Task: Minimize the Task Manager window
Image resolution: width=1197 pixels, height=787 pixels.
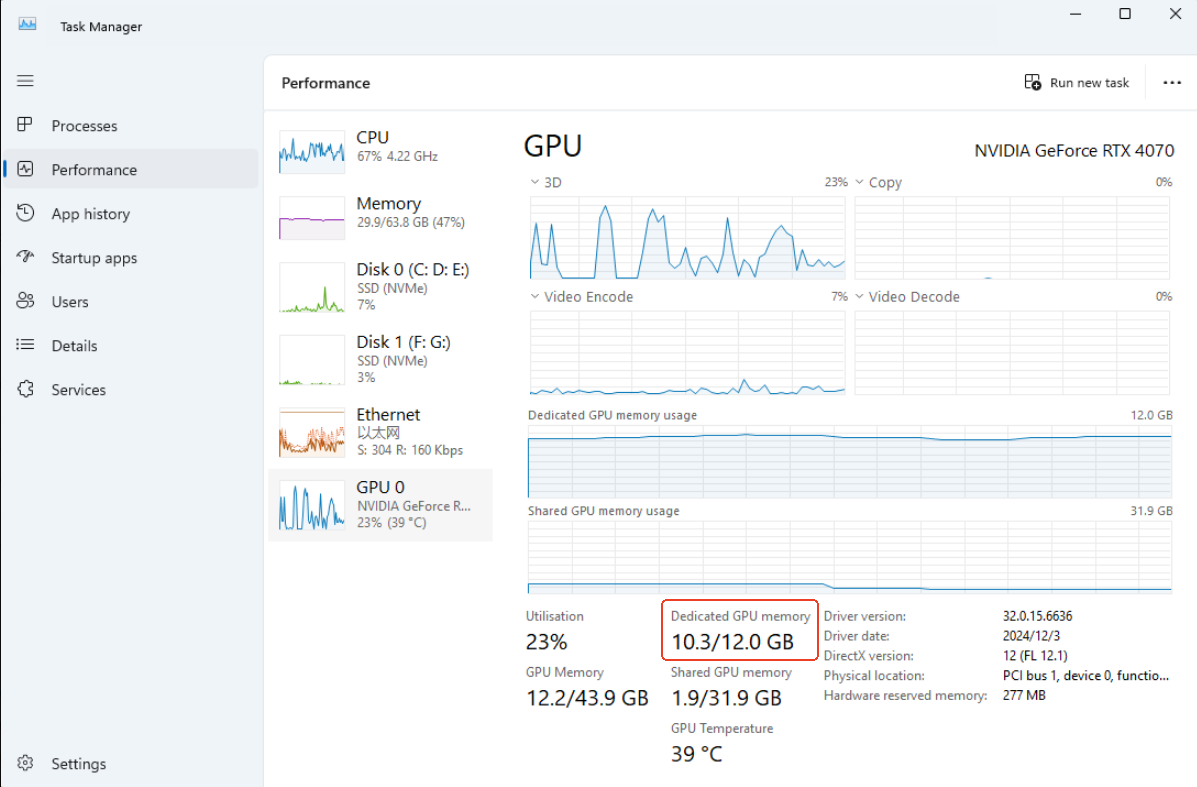Action: (x=1076, y=14)
